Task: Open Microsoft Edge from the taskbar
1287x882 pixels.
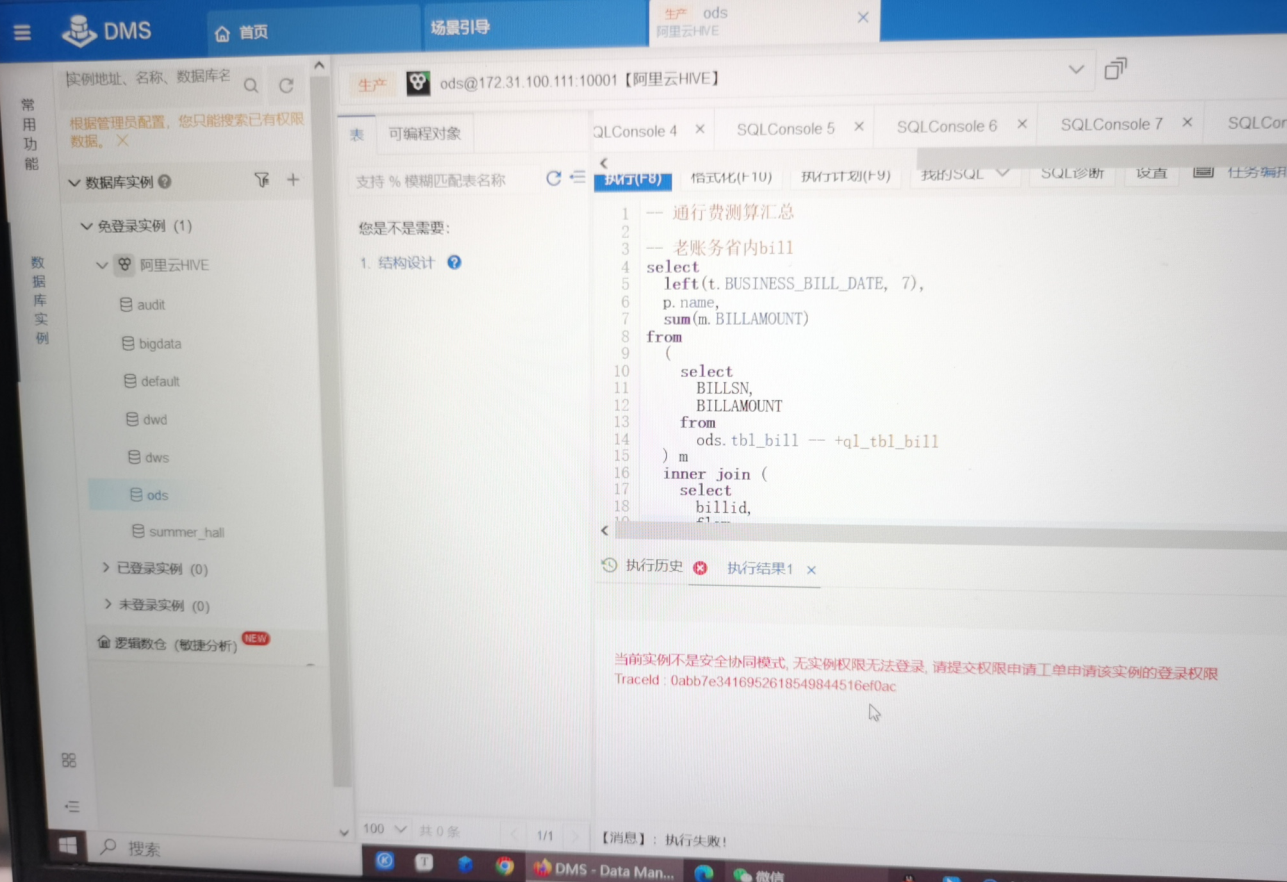Action: [704, 872]
